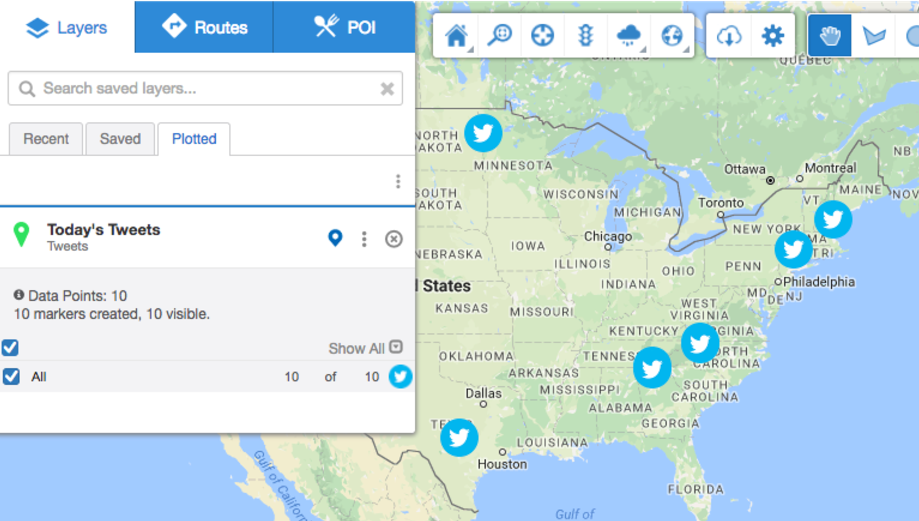The height and width of the screenshot is (521, 919).
Task: Clear the saved layers search box
Action: 387,89
